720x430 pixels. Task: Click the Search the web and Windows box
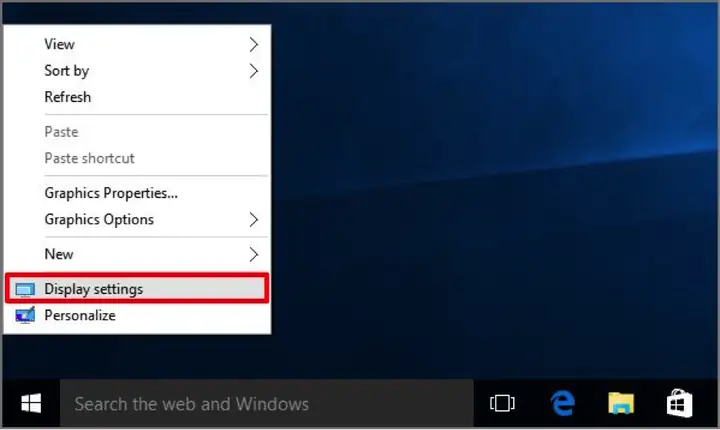coord(267,403)
